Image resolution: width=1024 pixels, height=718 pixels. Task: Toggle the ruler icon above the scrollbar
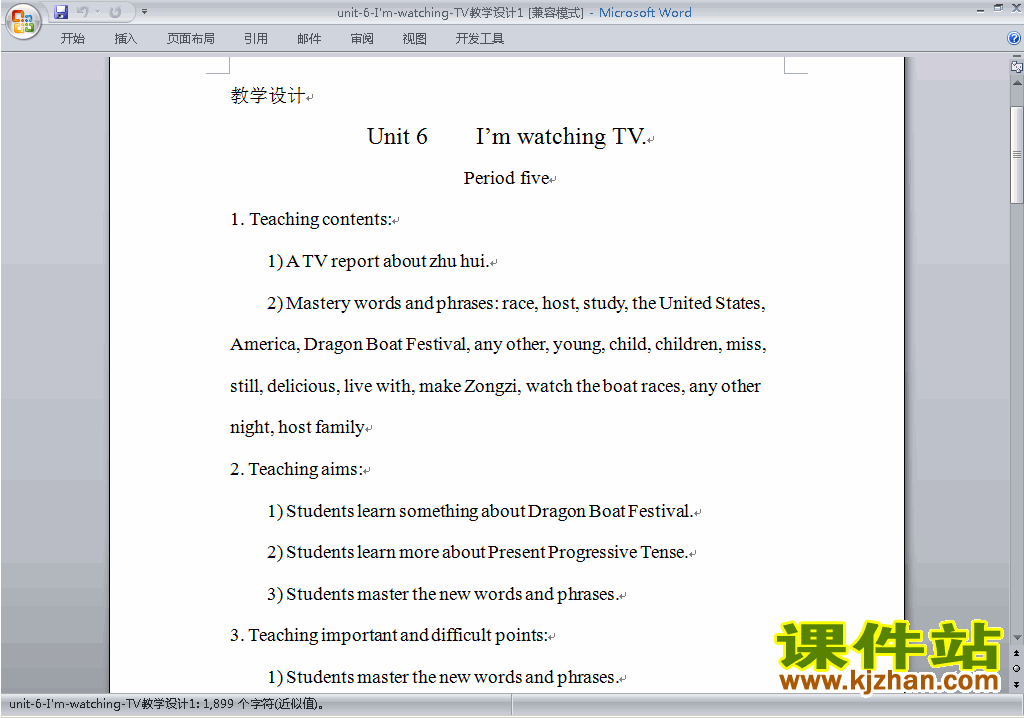(1017, 67)
